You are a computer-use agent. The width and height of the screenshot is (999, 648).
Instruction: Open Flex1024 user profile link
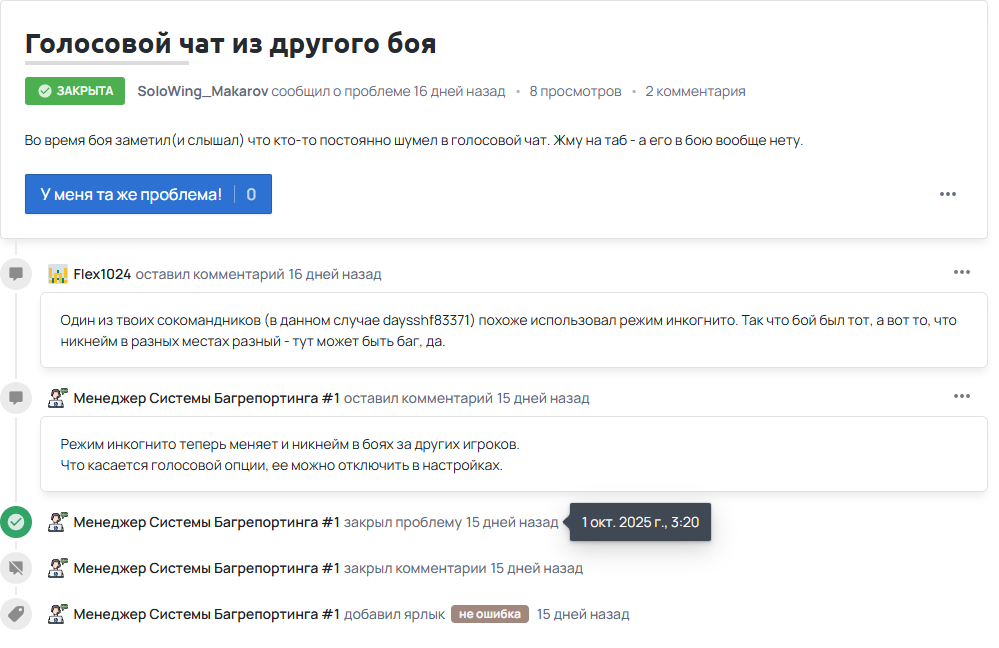pyautogui.click(x=102, y=274)
